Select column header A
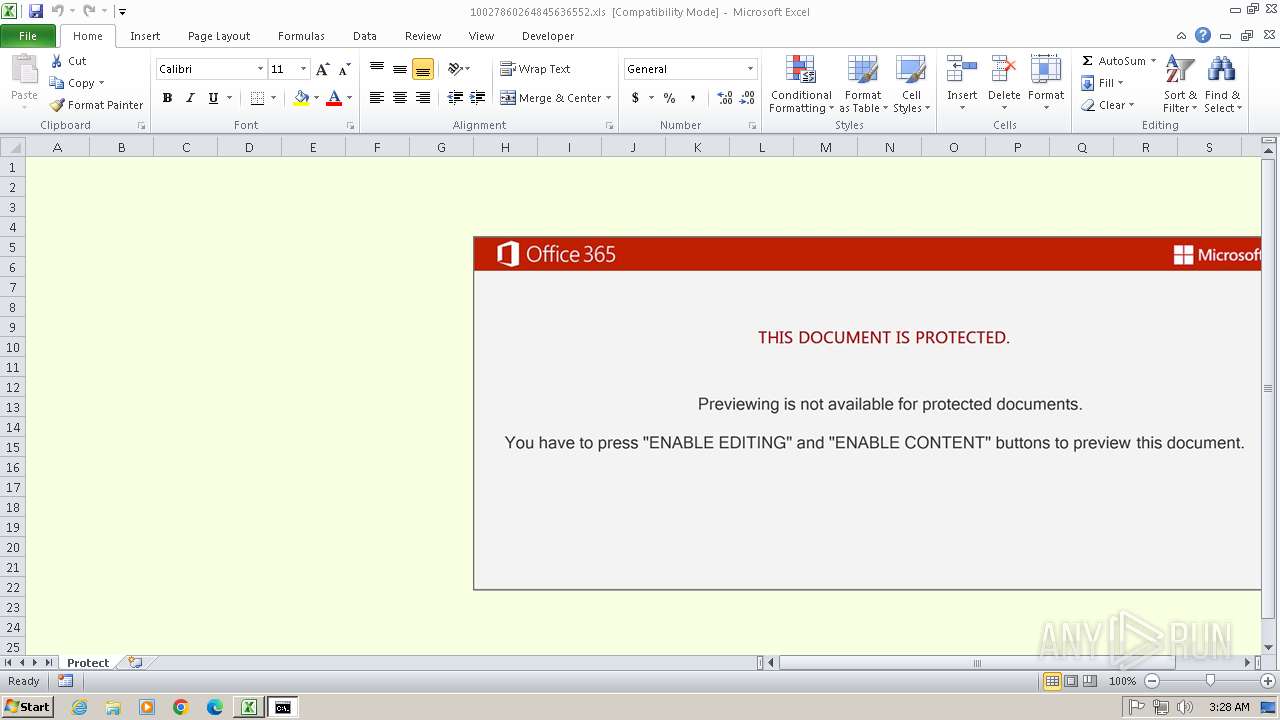Image resolution: width=1280 pixels, height=720 pixels. (x=57, y=147)
